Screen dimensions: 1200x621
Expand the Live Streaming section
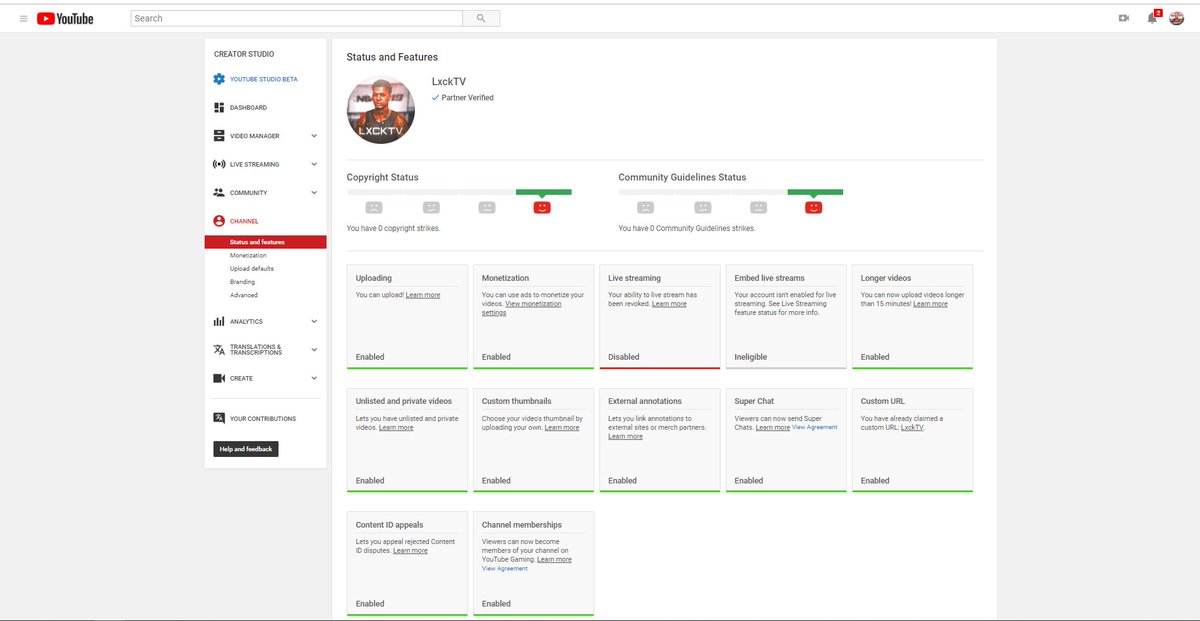pos(314,164)
